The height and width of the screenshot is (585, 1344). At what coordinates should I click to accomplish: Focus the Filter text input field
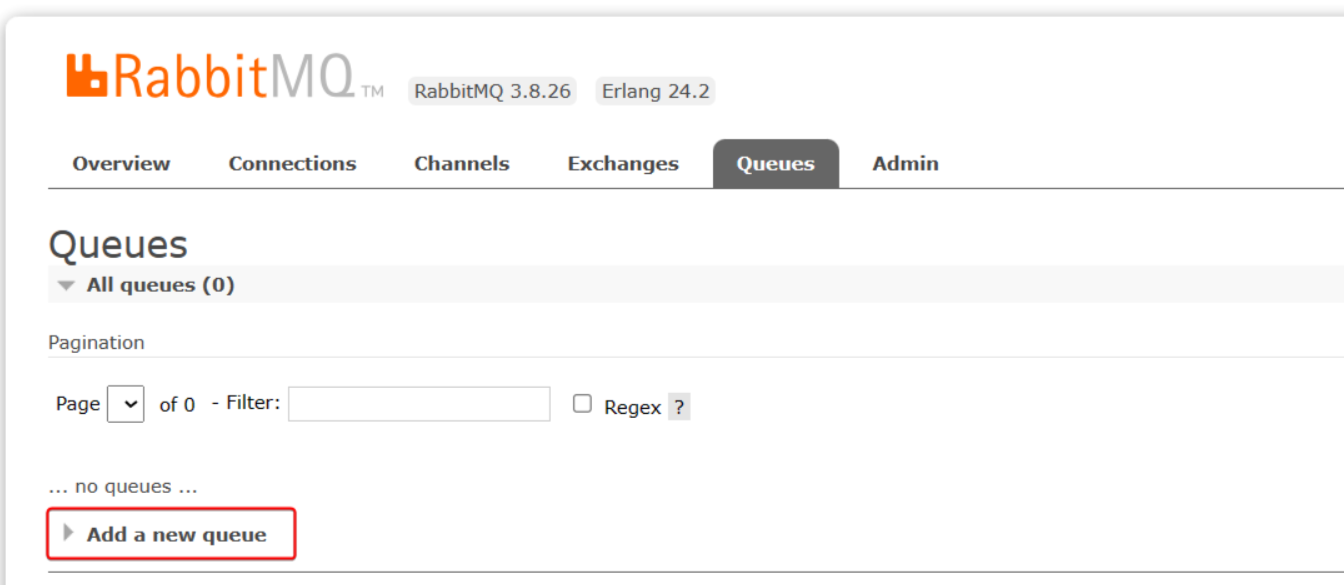419,404
